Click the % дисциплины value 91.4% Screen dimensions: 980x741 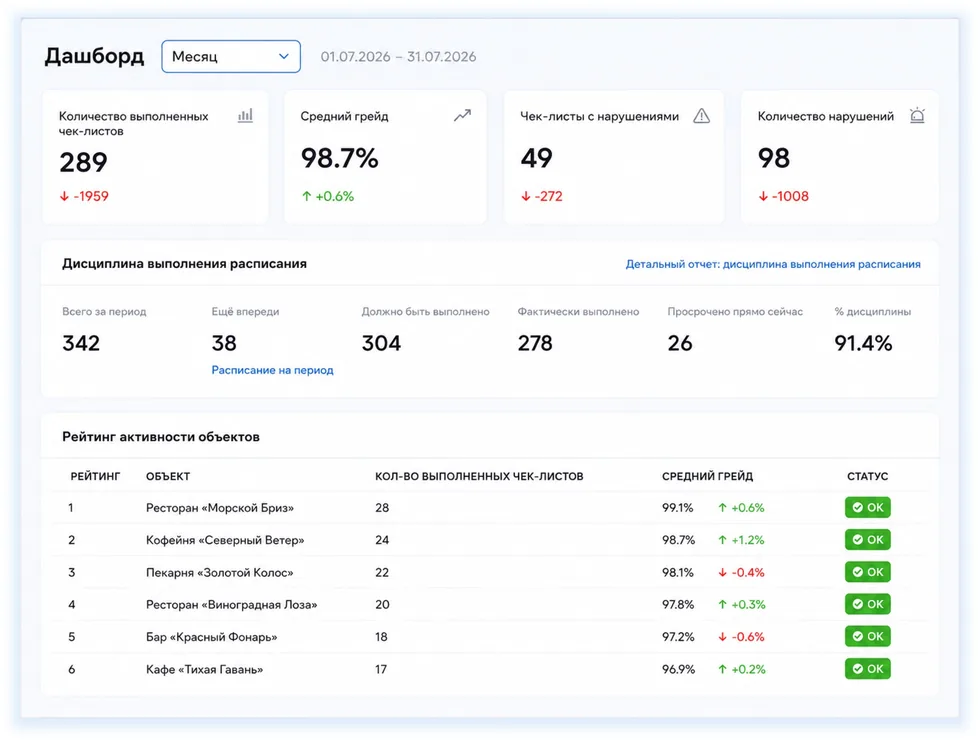point(863,343)
